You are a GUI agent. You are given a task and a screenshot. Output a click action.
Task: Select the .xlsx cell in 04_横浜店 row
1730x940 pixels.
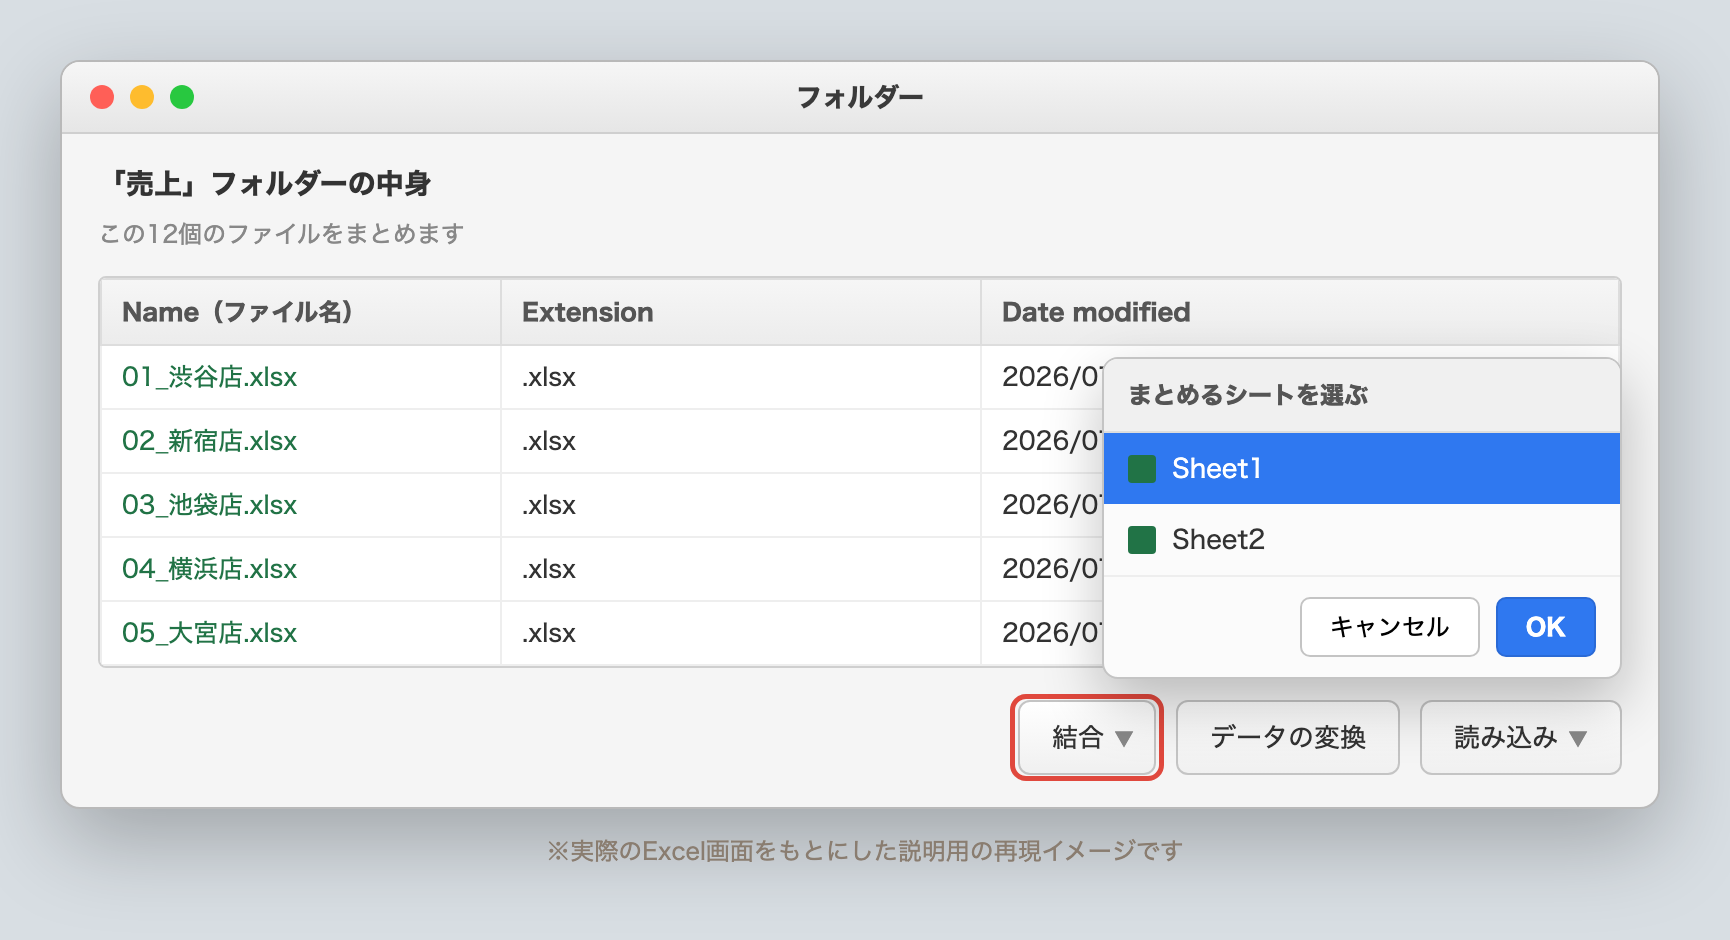[x=740, y=569]
